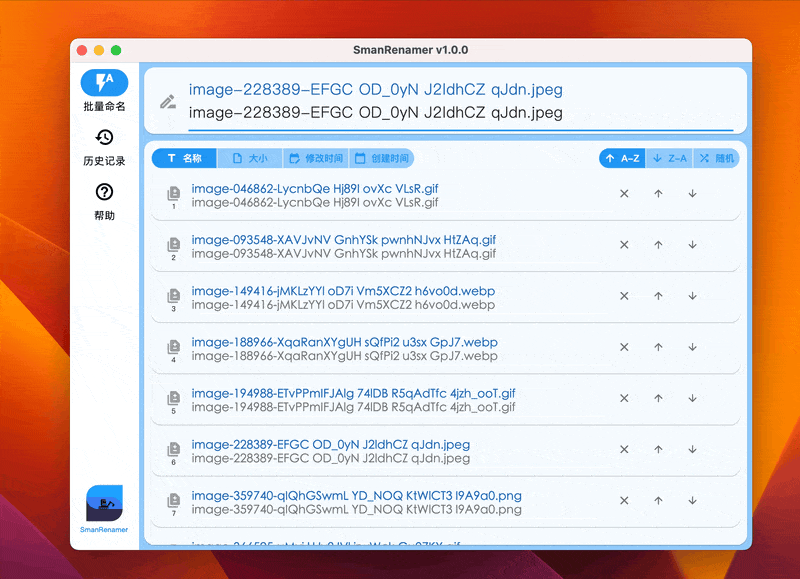
Task: Click the rename template input field
Action: (460, 113)
